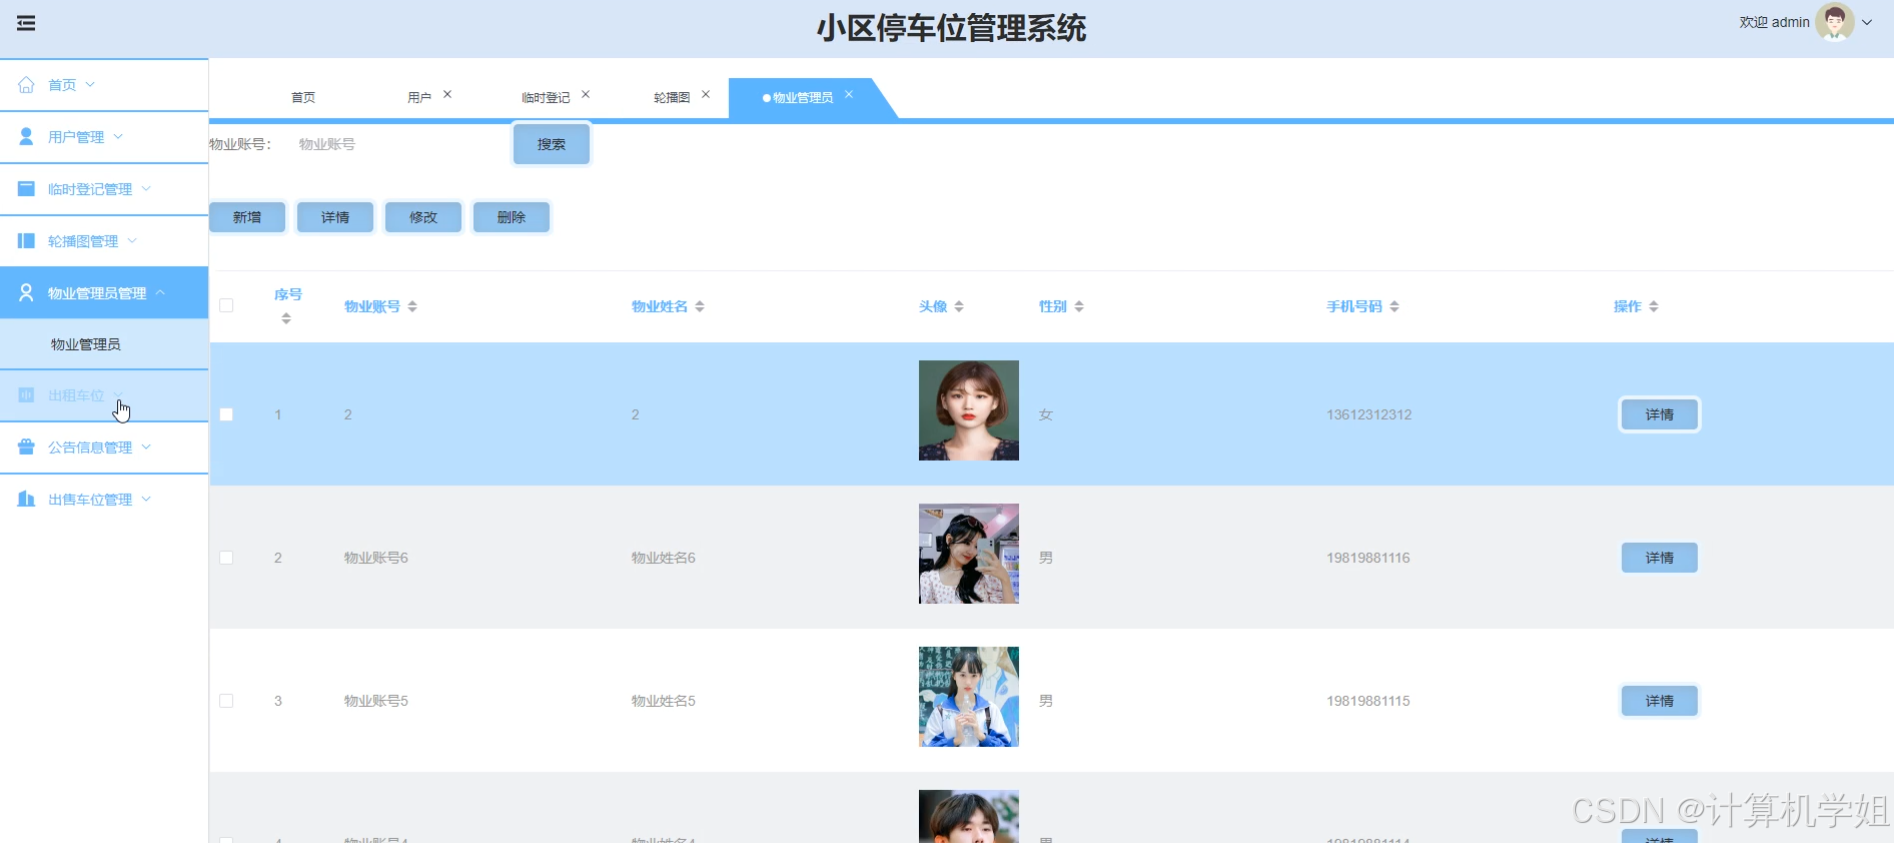This screenshot has width=1894, height=843.
Task: Click the home icon in sidebar
Action: click(26, 85)
